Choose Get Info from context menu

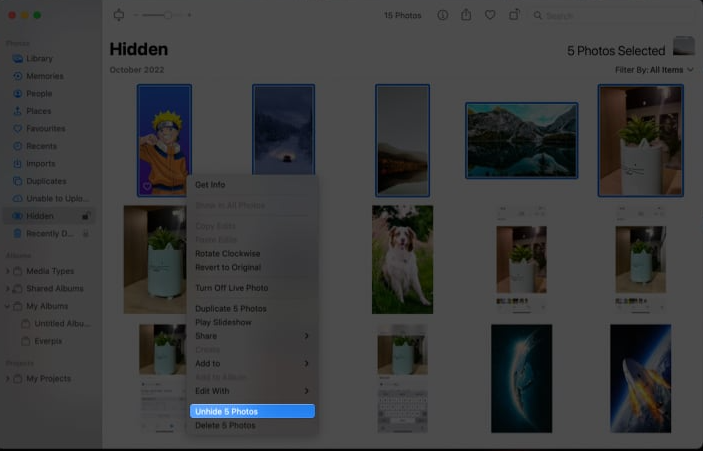coord(252,185)
